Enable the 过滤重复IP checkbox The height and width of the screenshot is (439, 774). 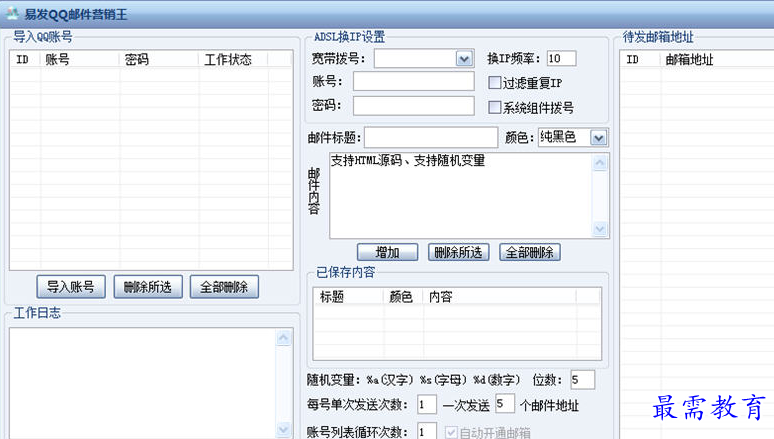click(494, 82)
